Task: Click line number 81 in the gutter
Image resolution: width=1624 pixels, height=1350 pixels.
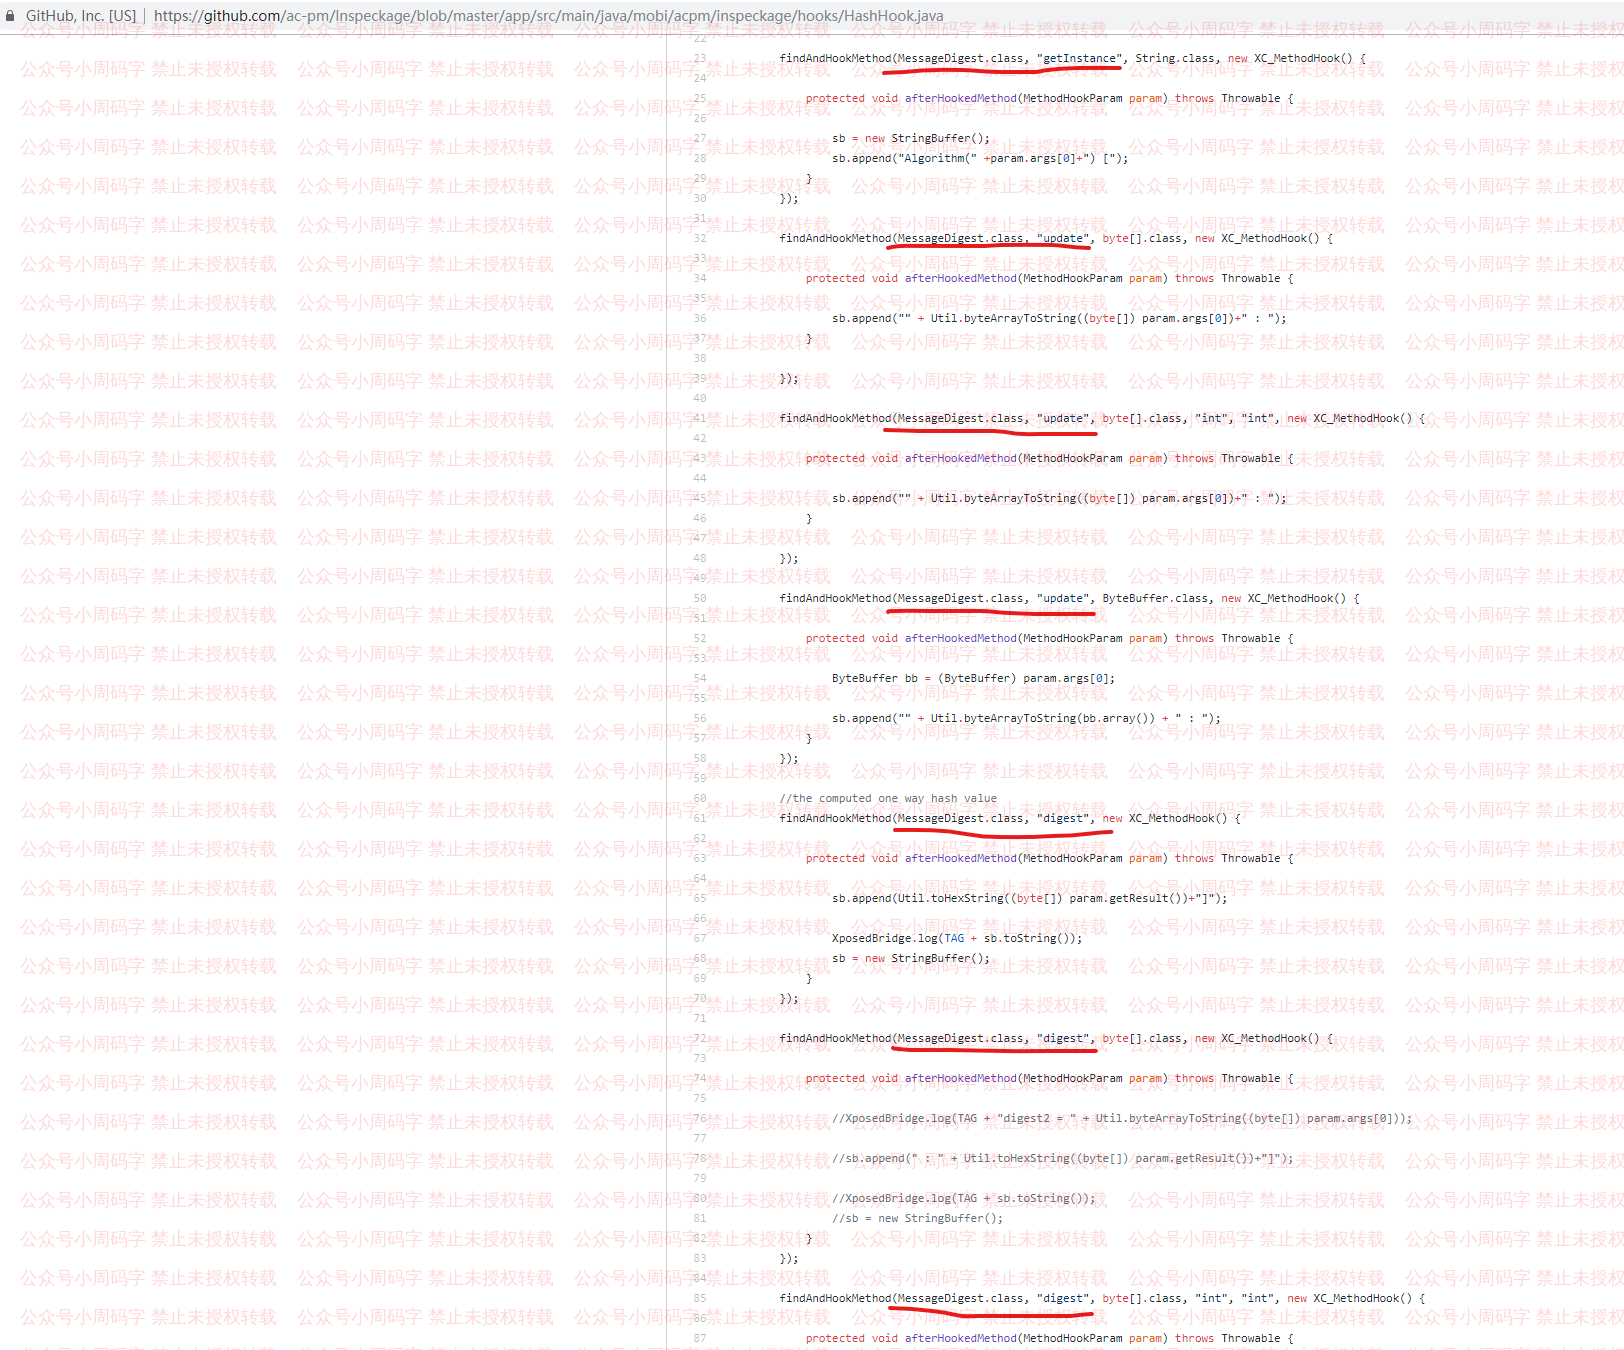Action: (700, 1218)
